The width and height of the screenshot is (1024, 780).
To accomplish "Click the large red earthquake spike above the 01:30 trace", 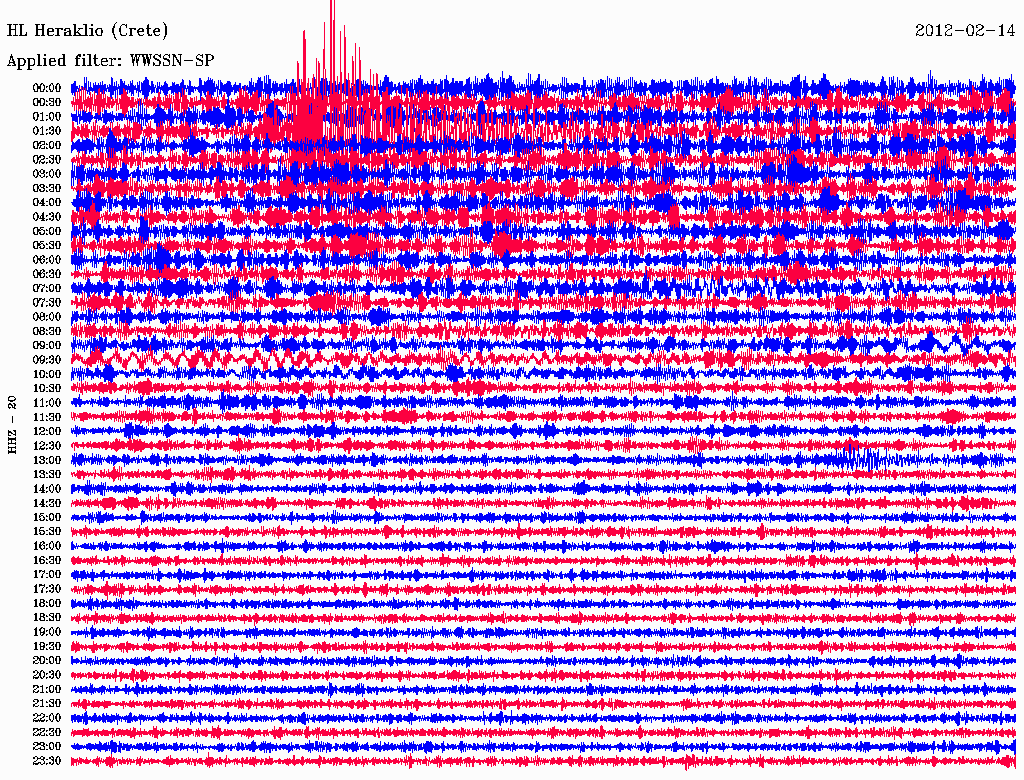I will point(333,72).
